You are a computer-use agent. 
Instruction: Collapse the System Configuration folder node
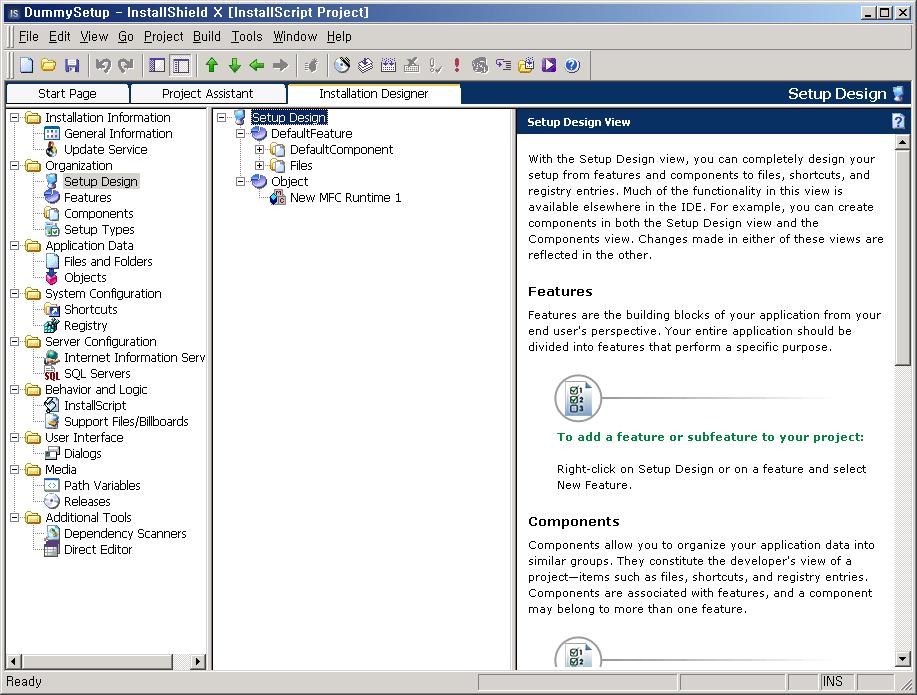[15, 294]
